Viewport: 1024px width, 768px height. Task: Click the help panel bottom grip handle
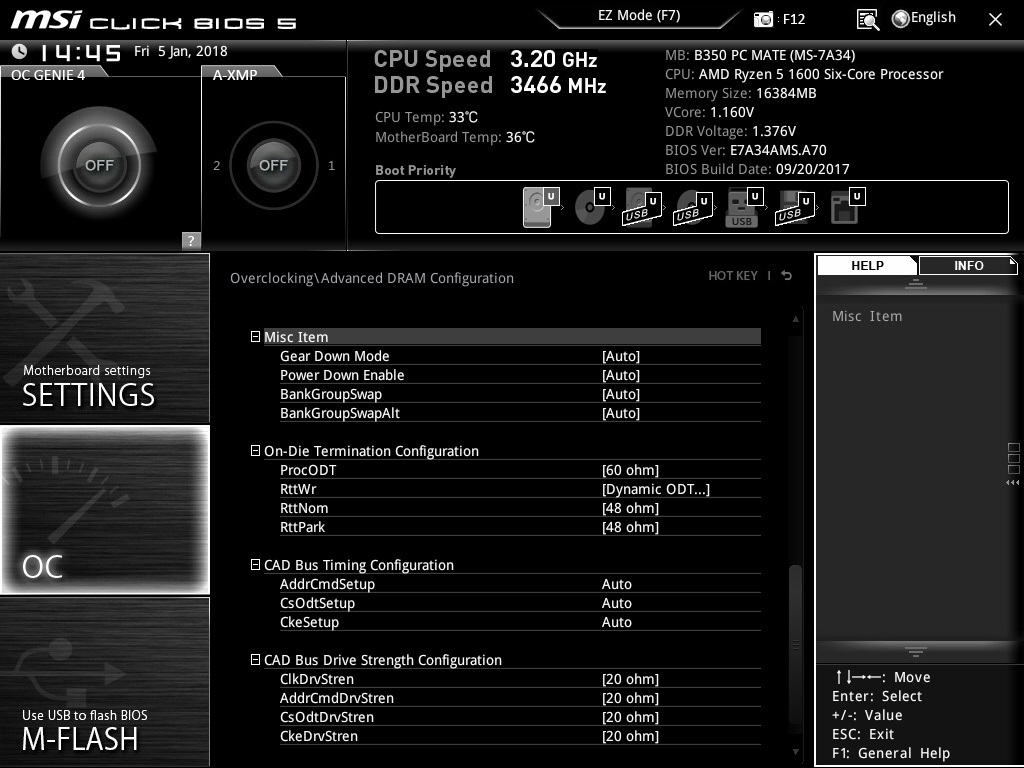pyautogui.click(x=916, y=651)
